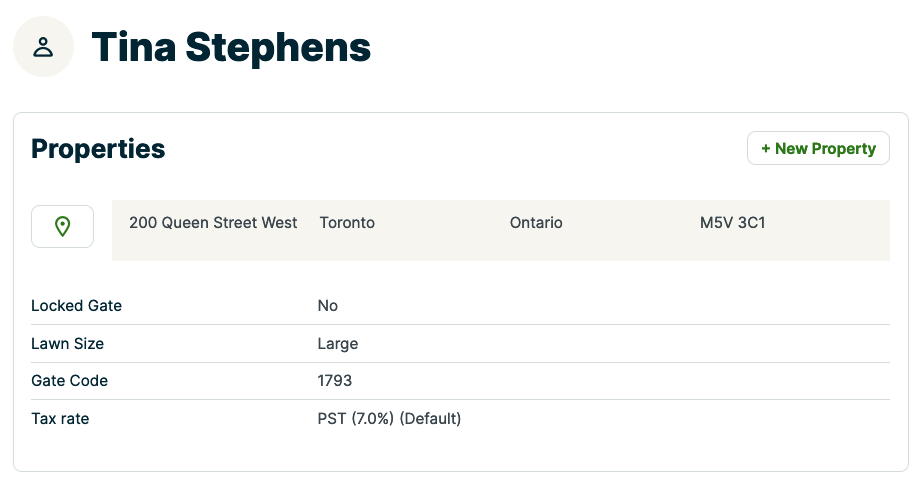Click the map pin location icon

click(x=62, y=226)
